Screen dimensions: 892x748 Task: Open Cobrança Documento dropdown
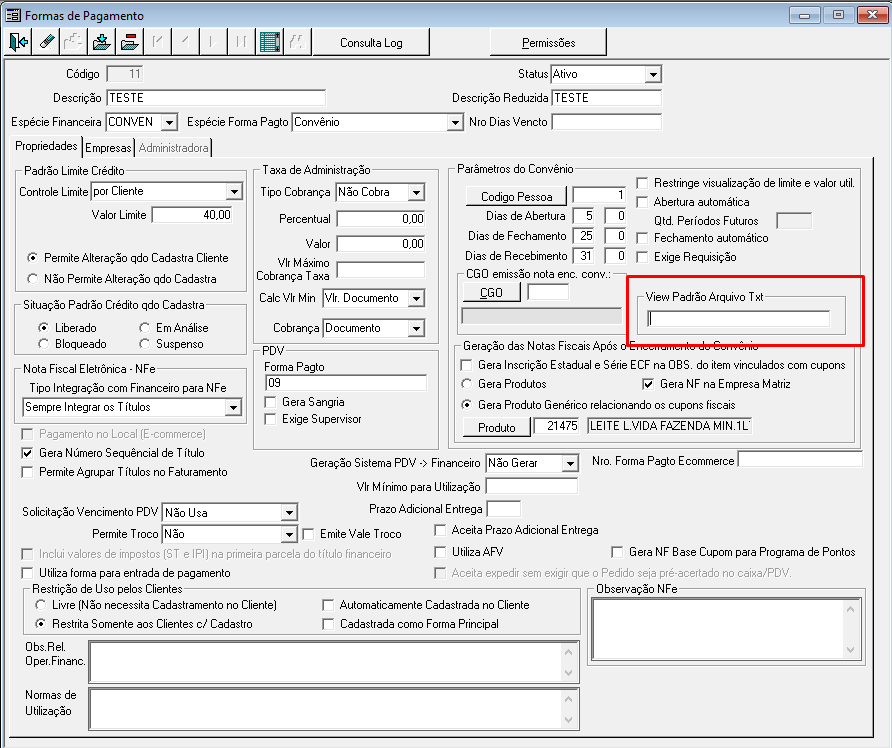click(x=416, y=329)
